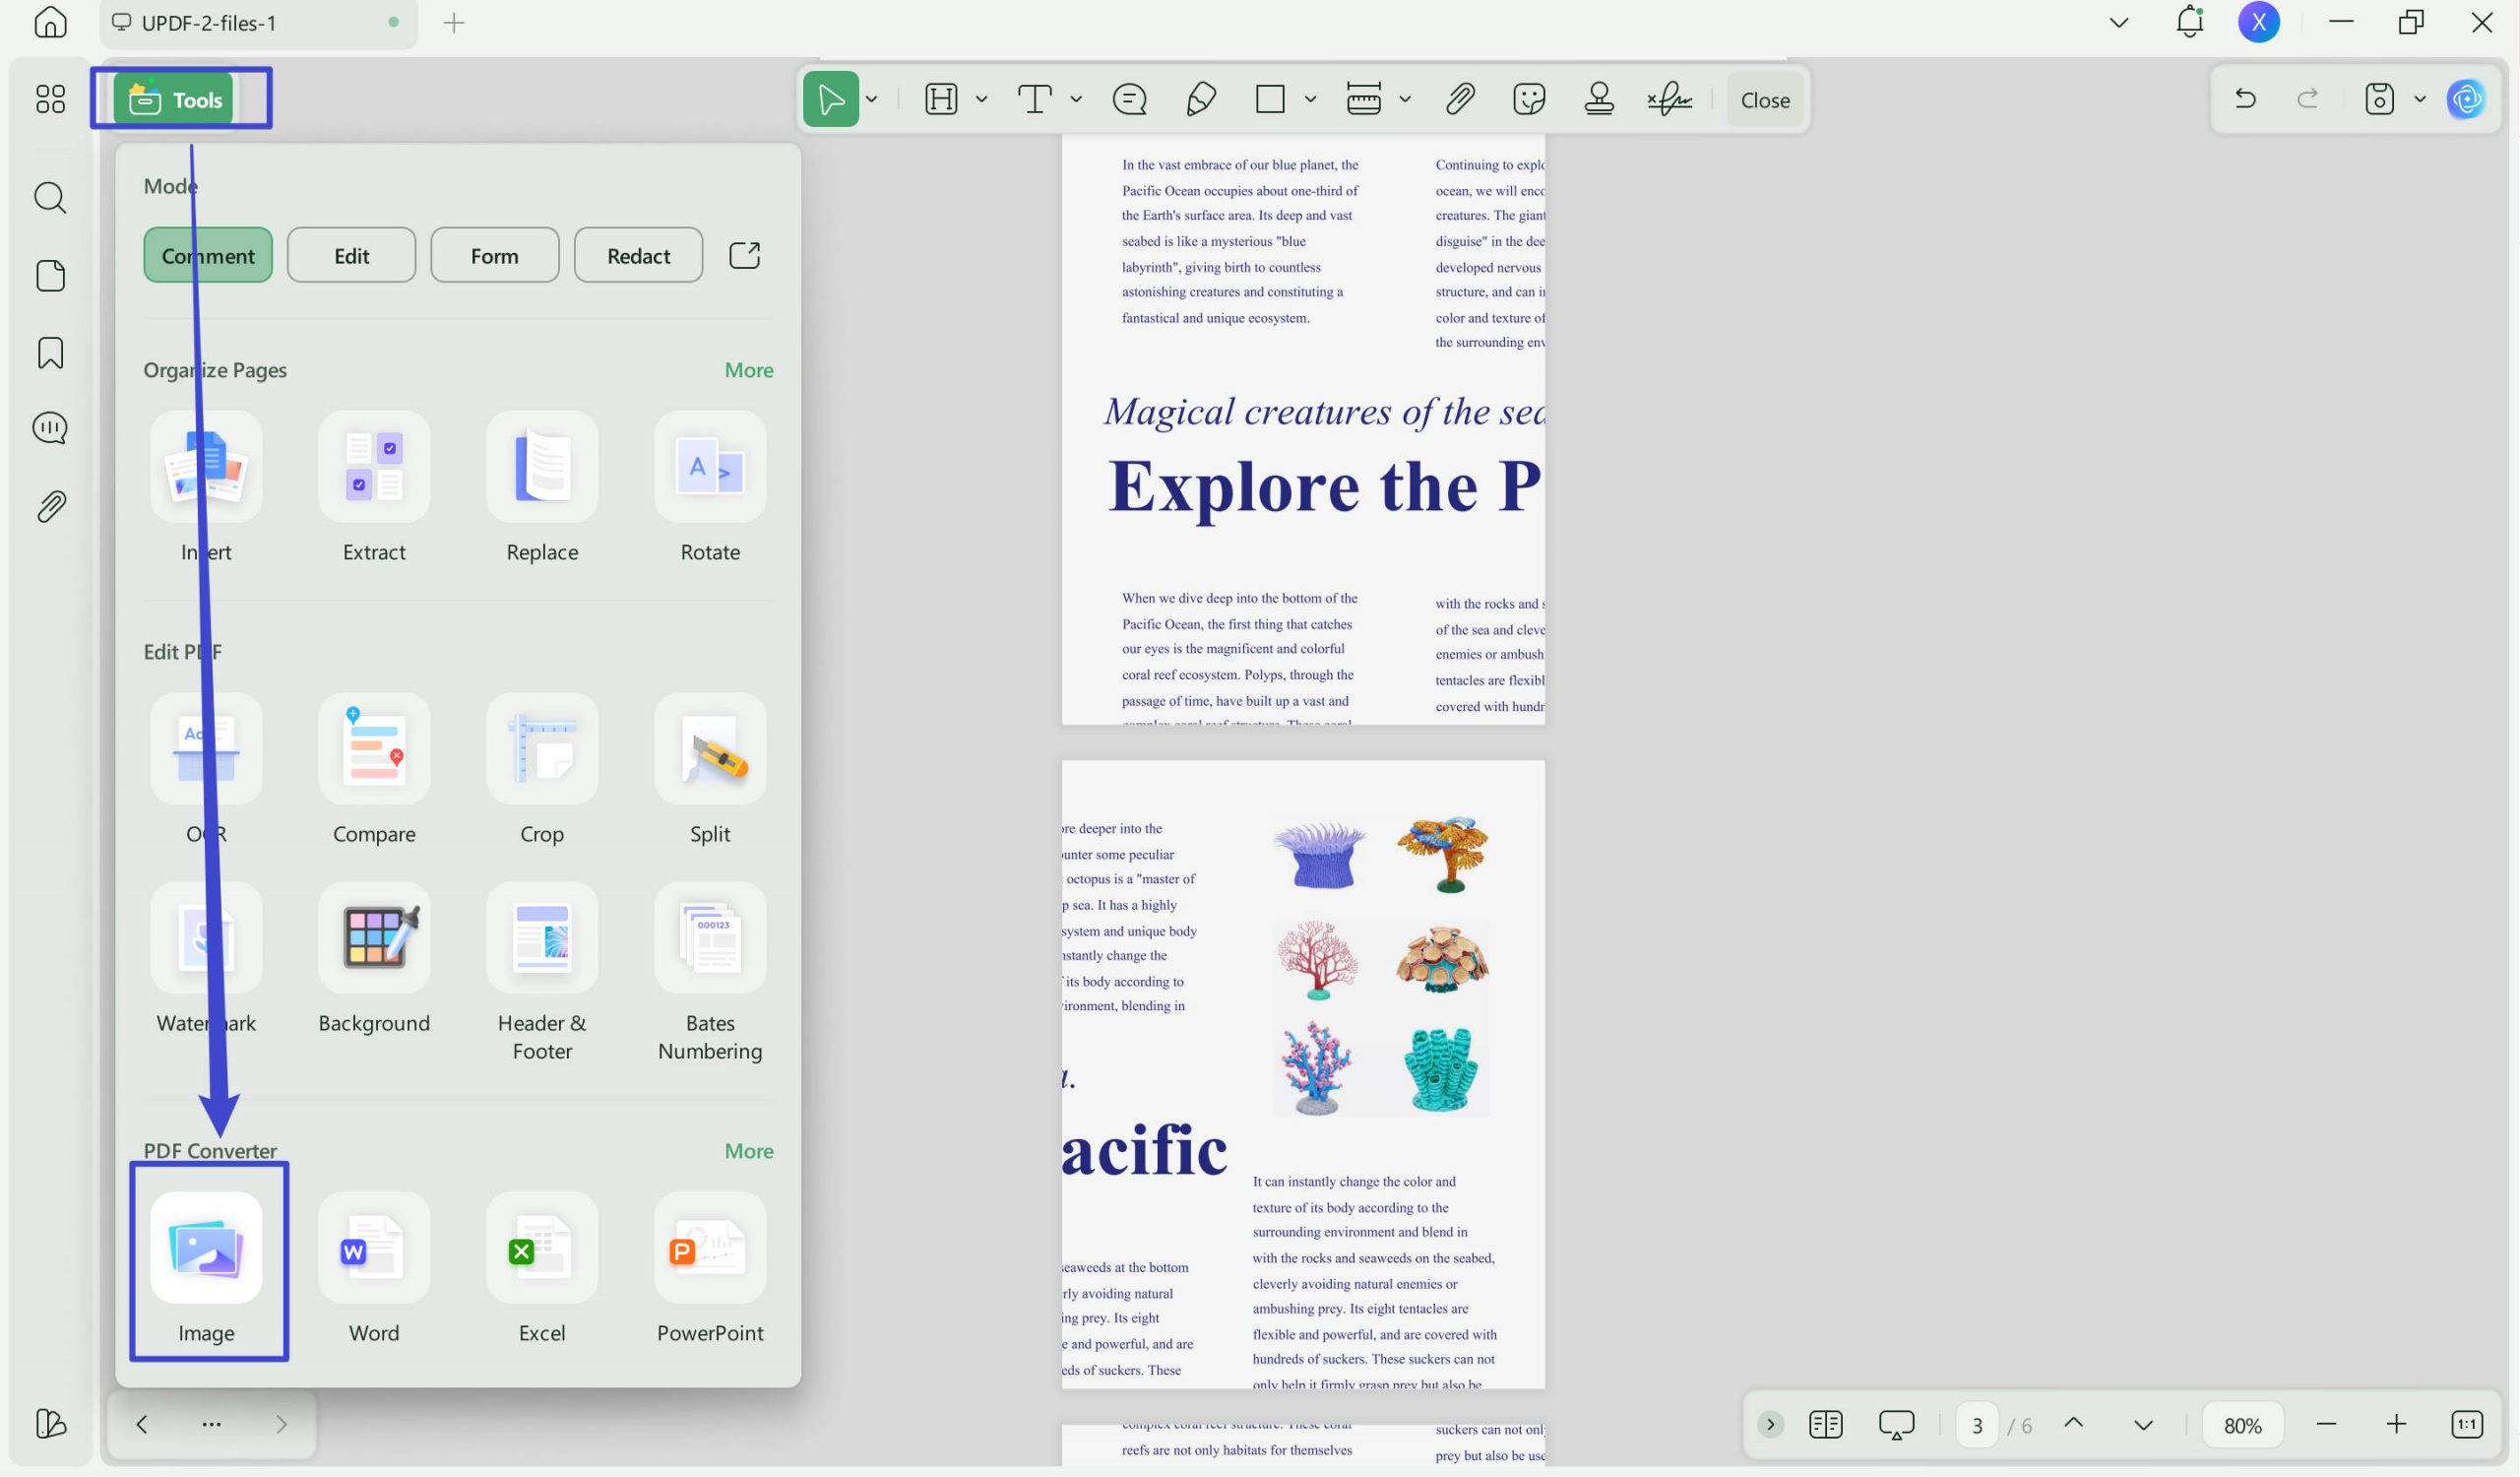Click the page number input field
The image size is (2520, 1477).
pyautogui.click(x=1977, y=1425)
